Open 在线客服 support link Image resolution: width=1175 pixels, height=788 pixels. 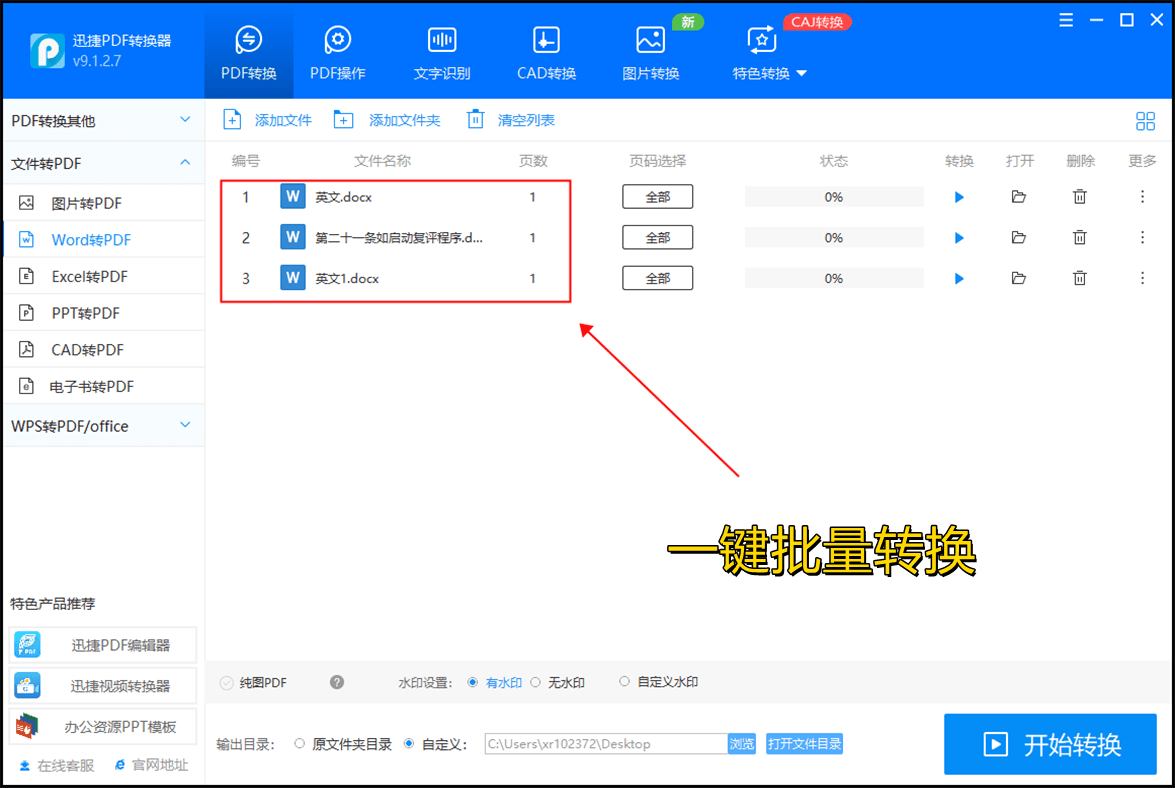point(57,766)
